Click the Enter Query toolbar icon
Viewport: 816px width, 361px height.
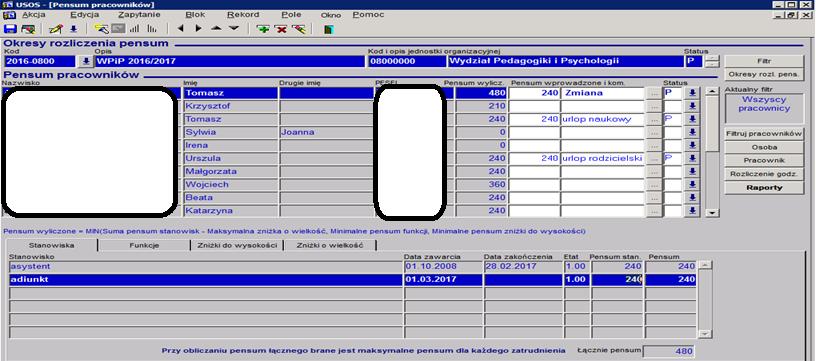[x=101, y=29]
